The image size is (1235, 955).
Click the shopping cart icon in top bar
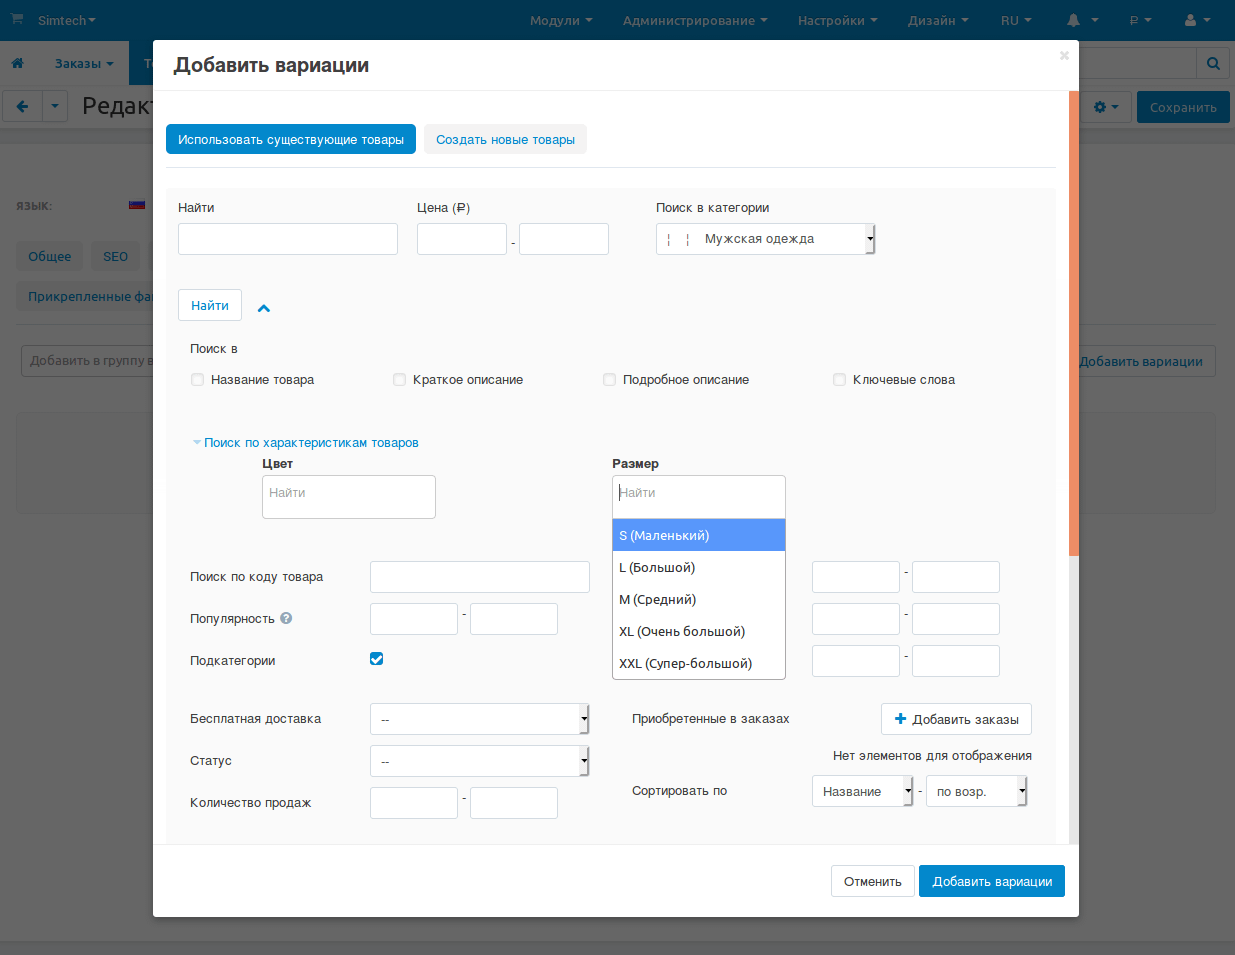[16, 20]
